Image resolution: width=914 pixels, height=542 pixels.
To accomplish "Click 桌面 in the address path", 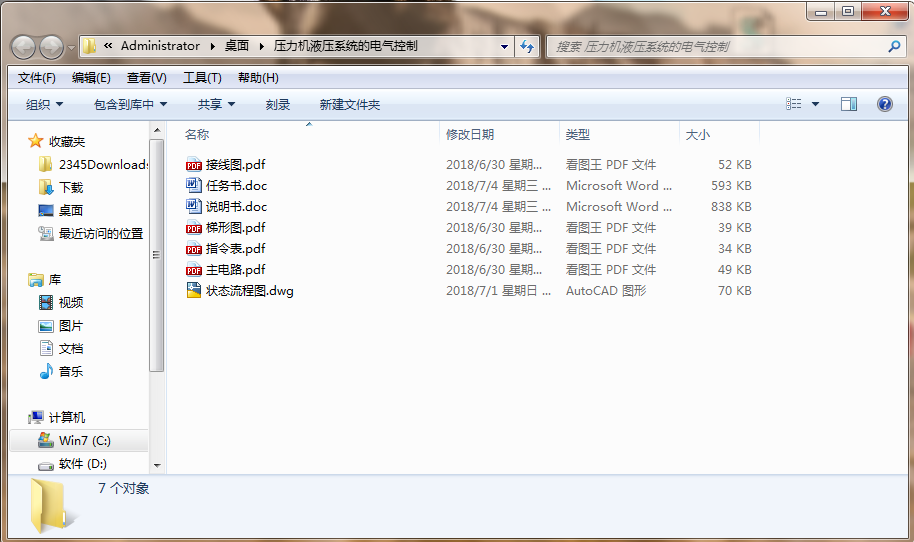I will [237, 45].
